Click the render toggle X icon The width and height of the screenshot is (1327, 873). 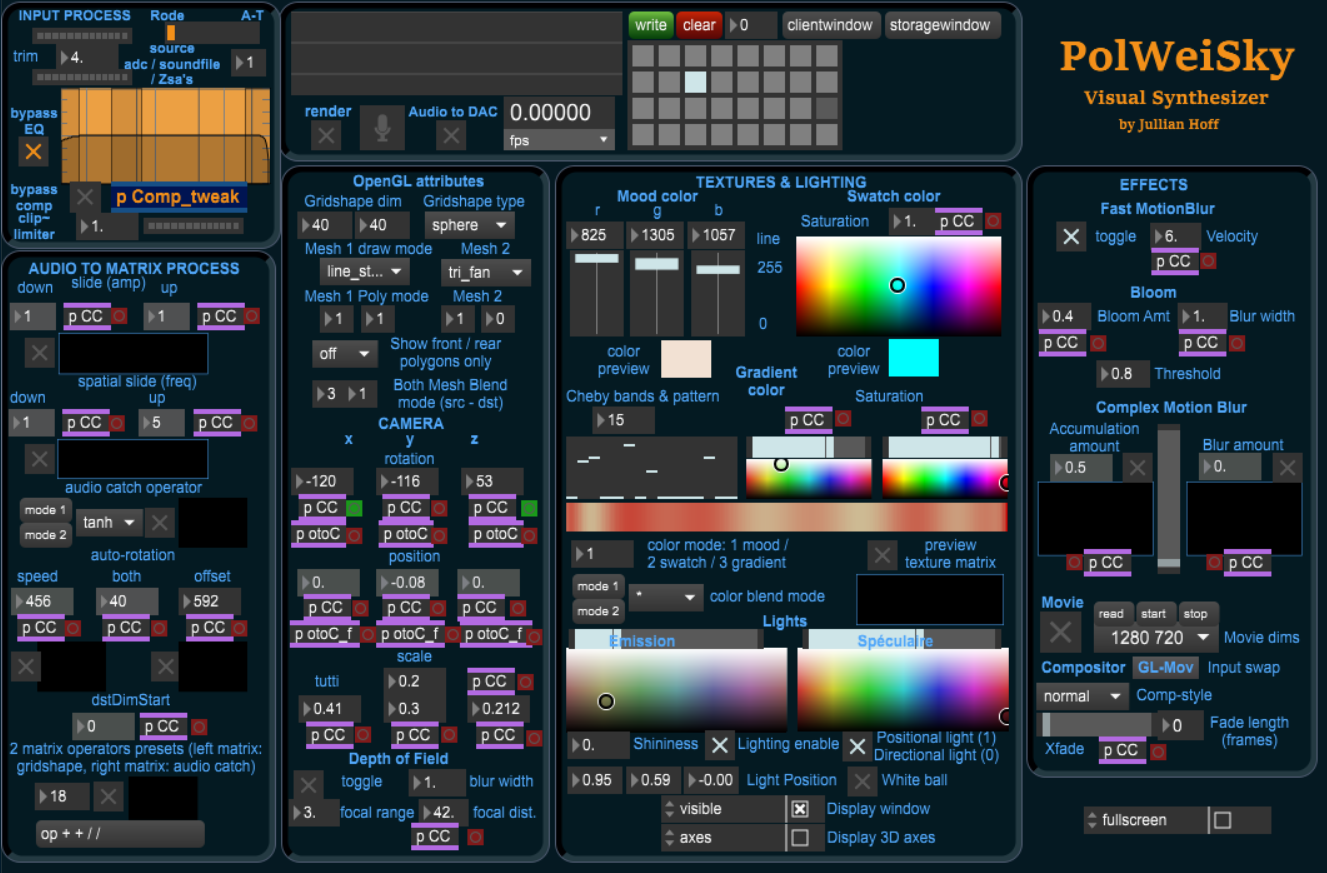point(325,135)
